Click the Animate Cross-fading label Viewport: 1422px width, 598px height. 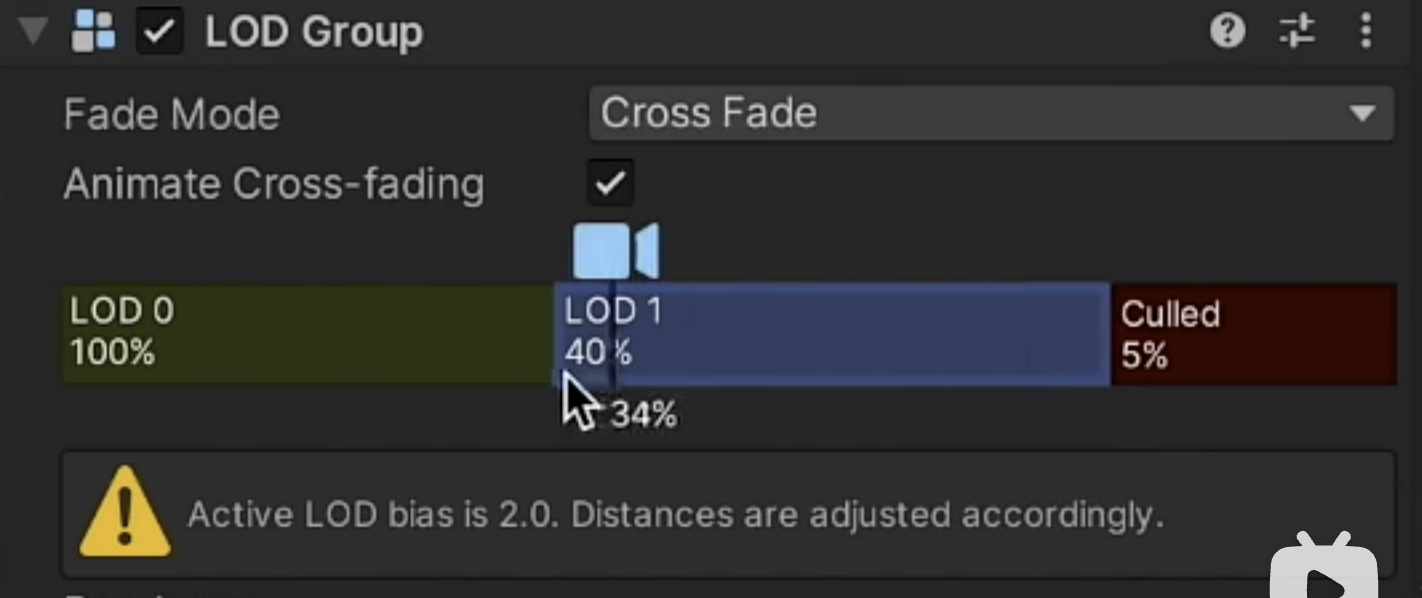point(273,184)
